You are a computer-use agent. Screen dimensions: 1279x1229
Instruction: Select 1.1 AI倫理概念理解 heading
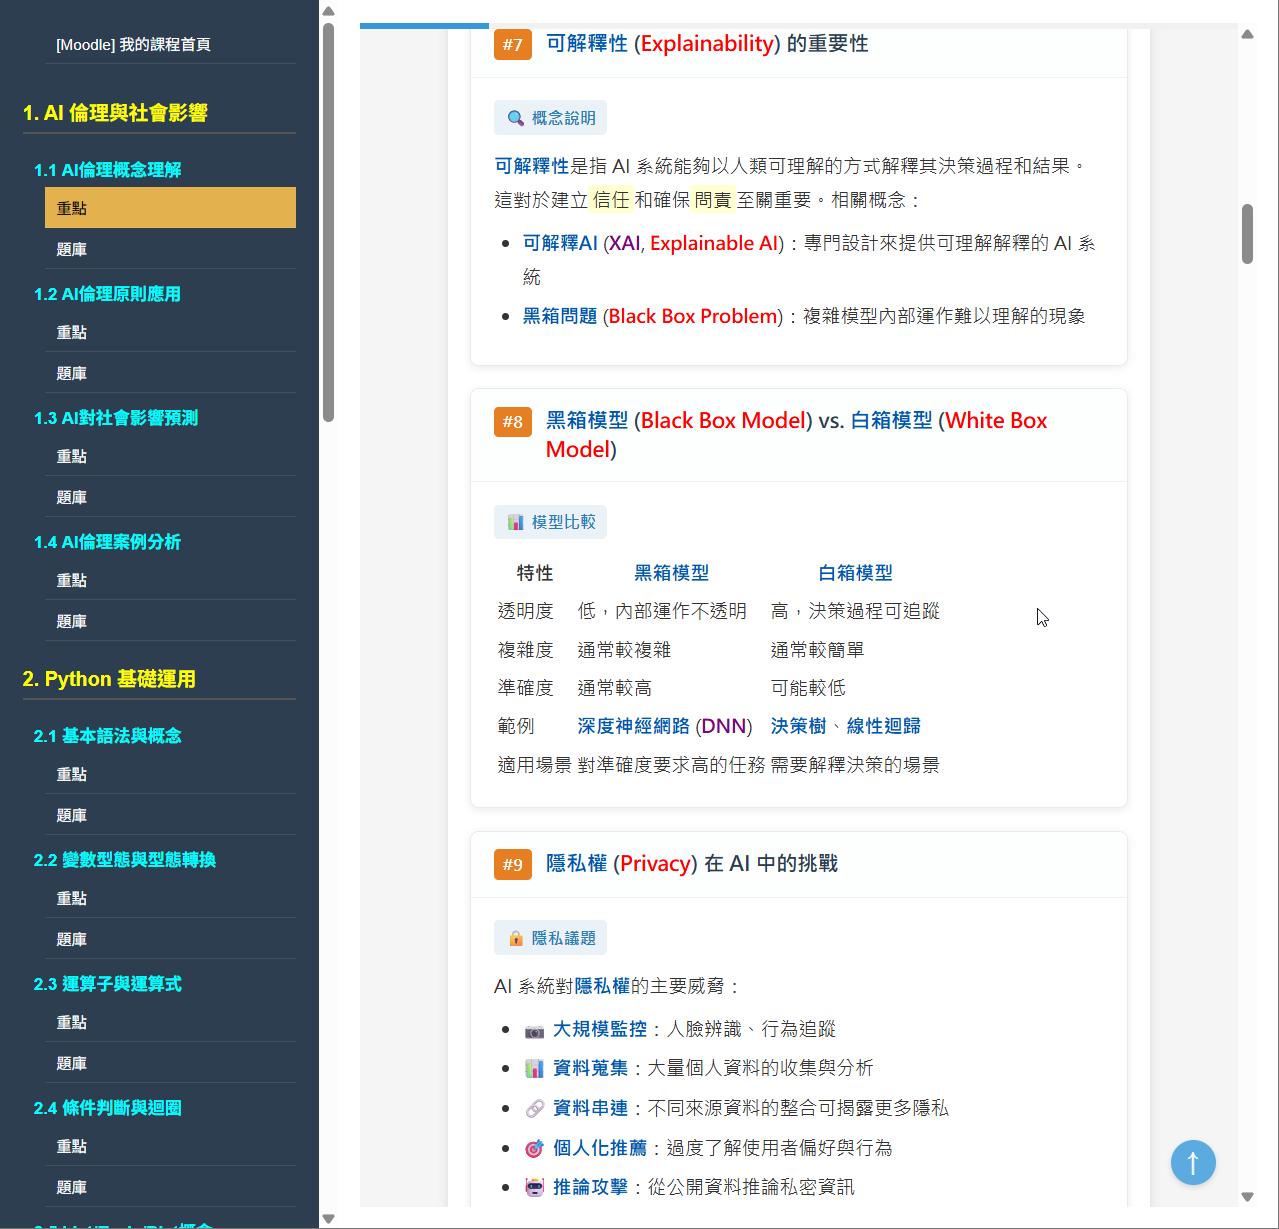coord(108,170)
